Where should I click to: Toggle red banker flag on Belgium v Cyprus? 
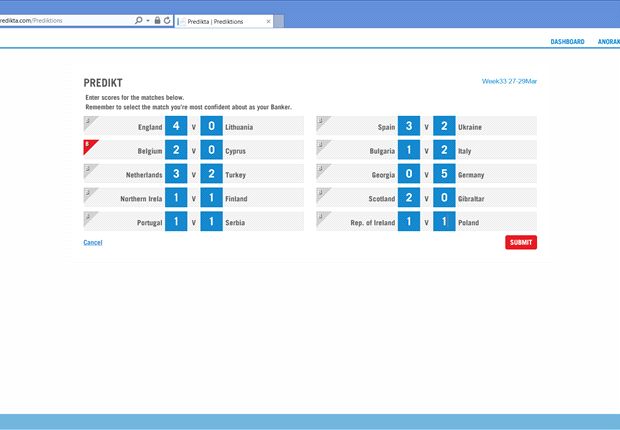tap(89, 146)
